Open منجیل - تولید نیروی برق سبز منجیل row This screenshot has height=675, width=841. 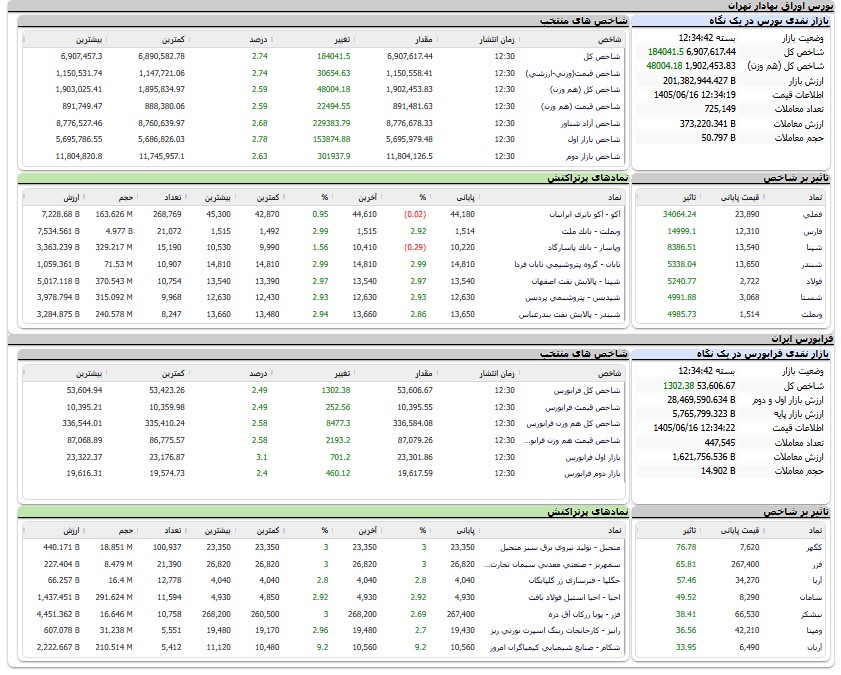[560, 547]
